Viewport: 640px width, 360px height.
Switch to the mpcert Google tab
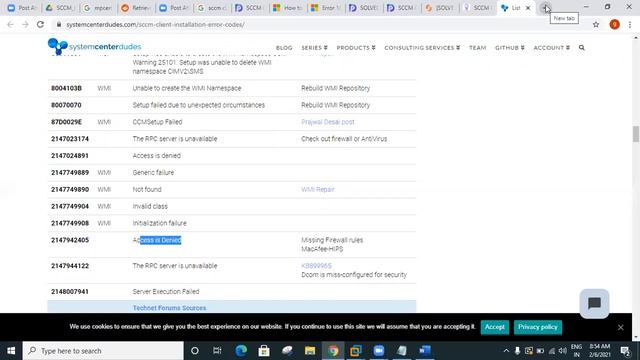(x=98, y=8)
